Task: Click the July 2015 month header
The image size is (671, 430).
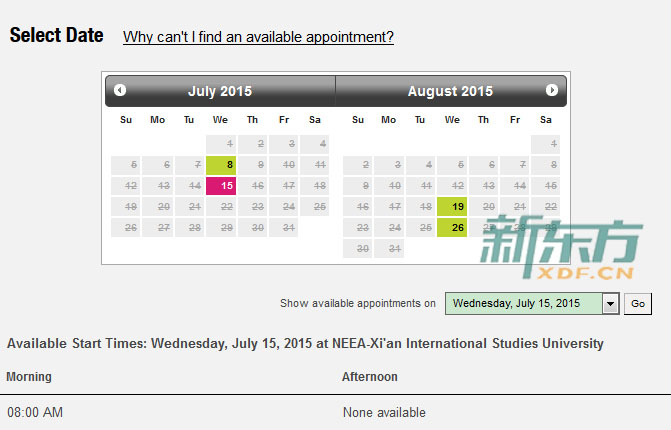Action: [220, 91]
